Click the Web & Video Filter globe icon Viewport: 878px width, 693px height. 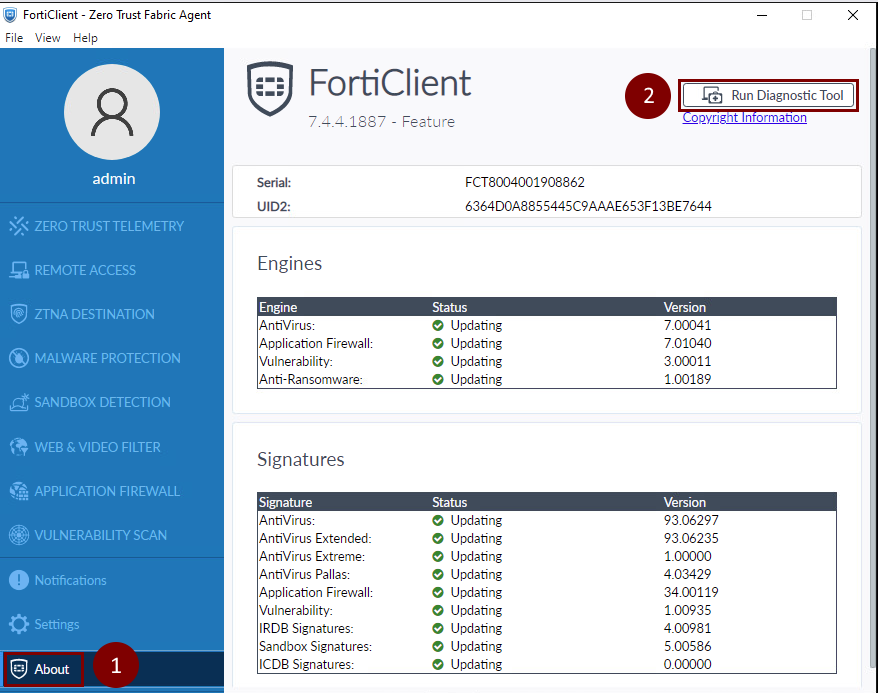coord(18,447)
